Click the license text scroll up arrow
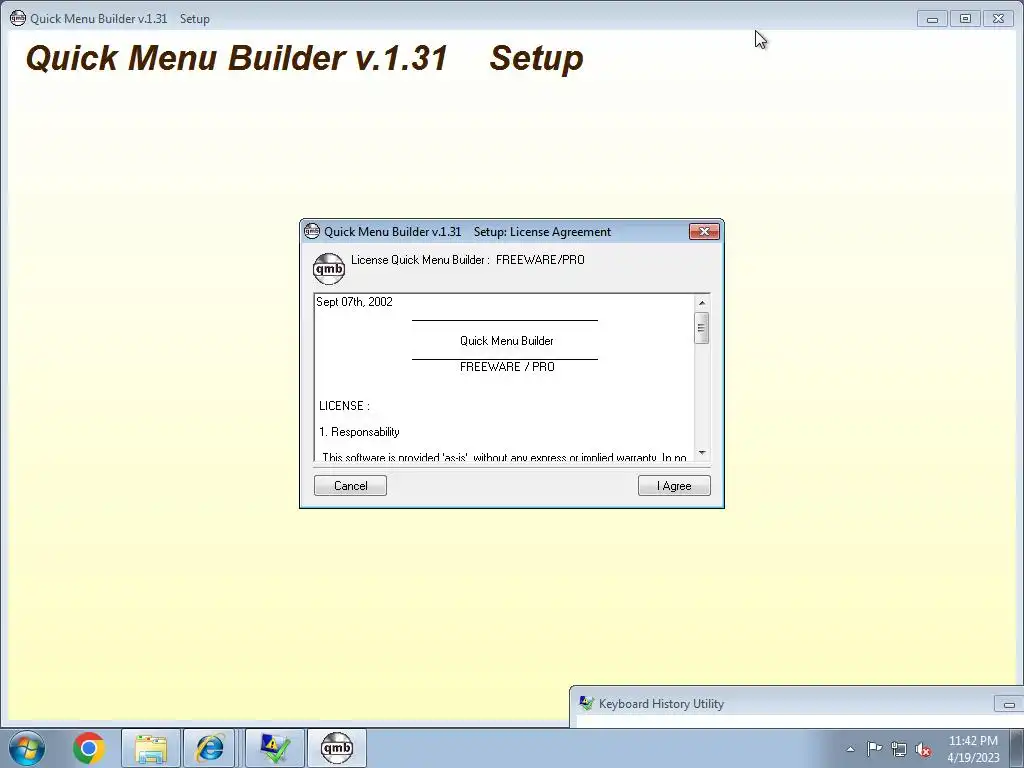The width and height of the screenshot is (1024, 768). click(702, 302)
